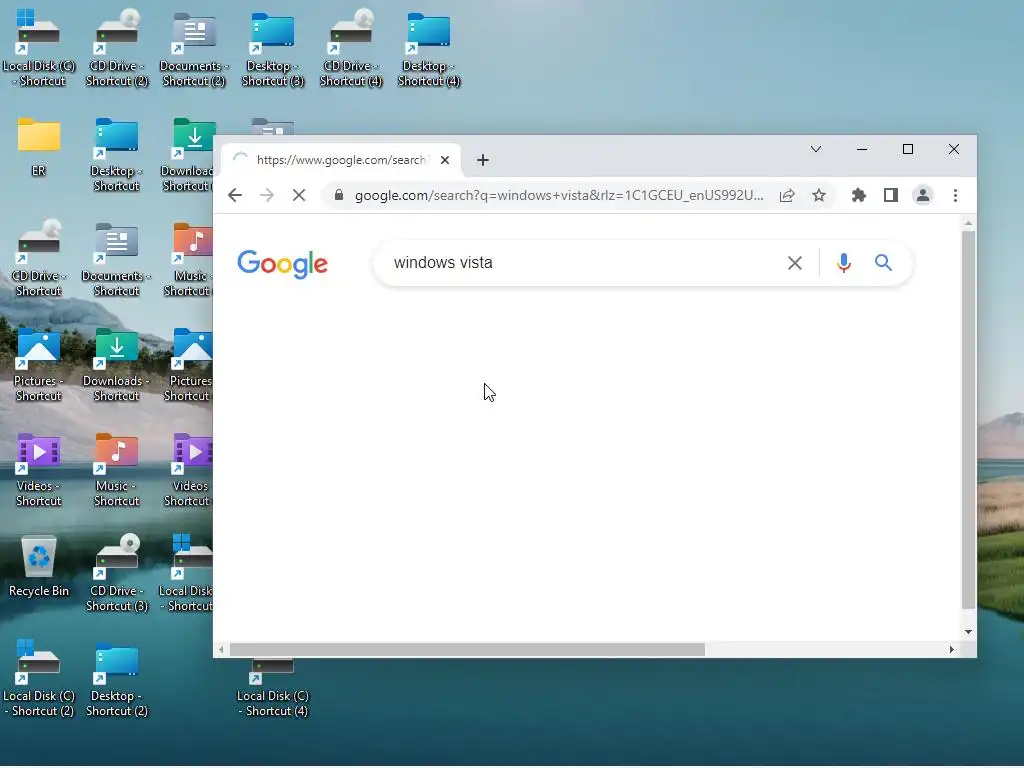1024x768 pixels.
Task: Select Local Disk (C) - Shortcut (2) icon
Action: [x=39, y=679]
